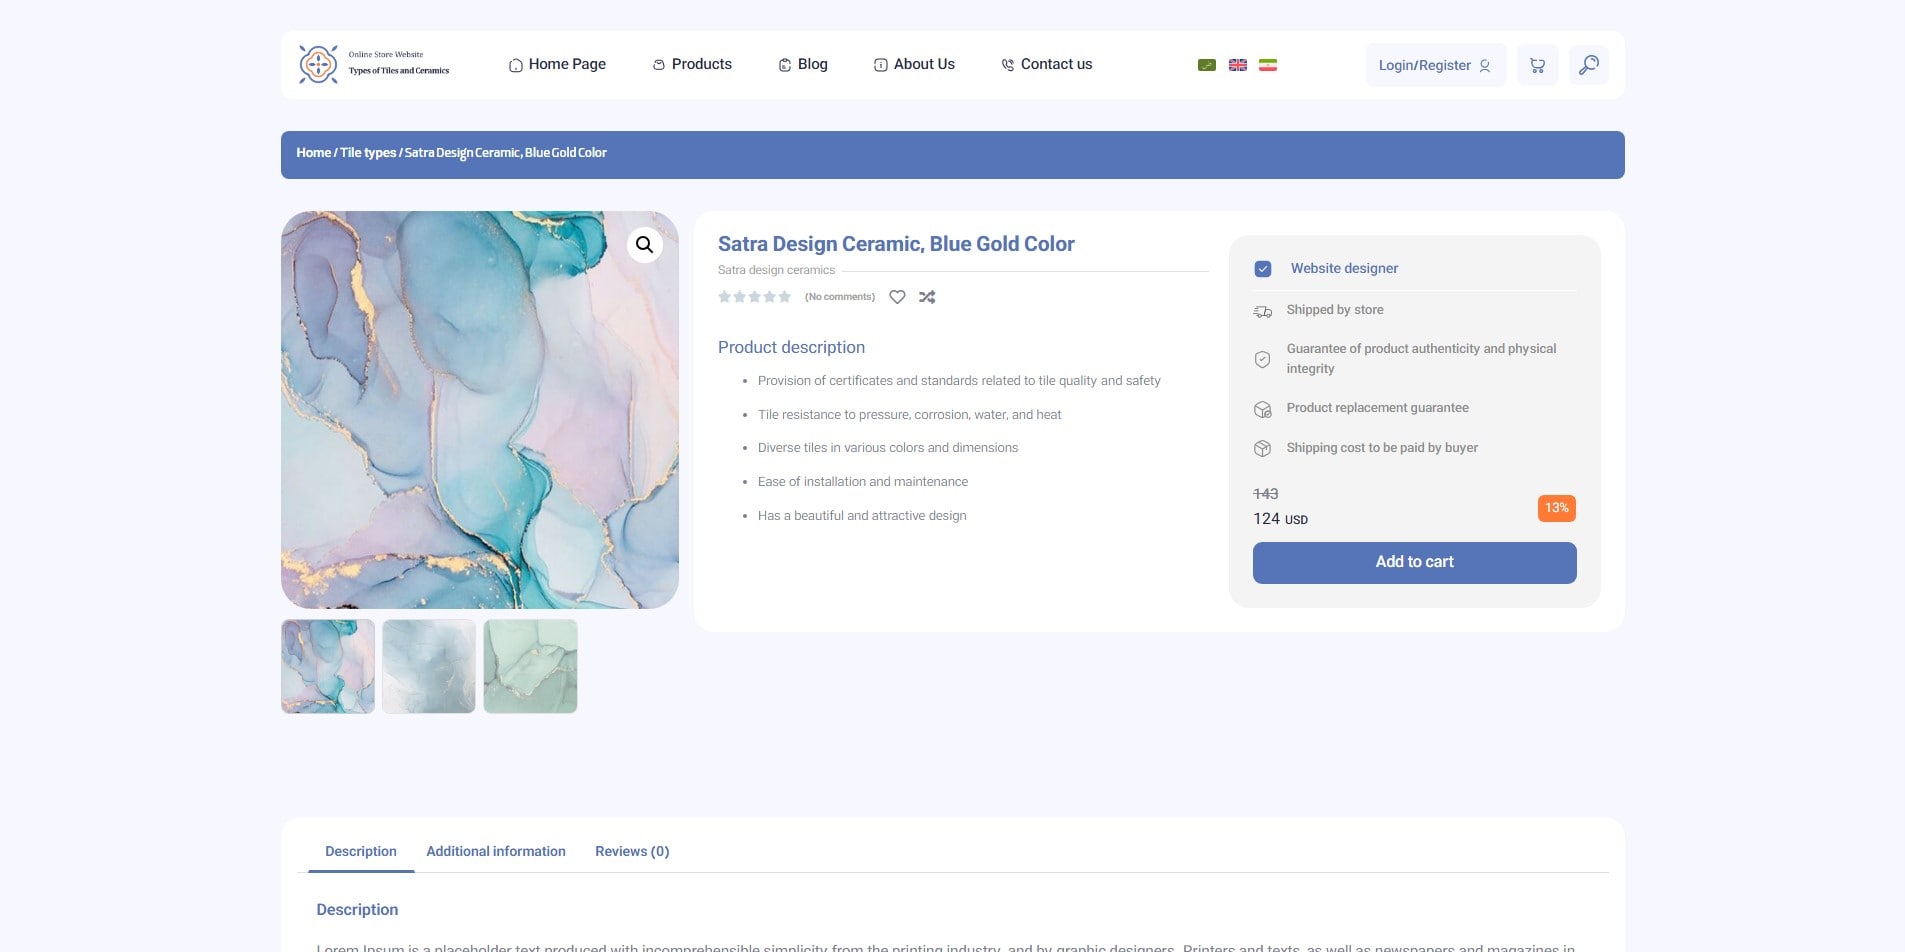Viewport: 1905px width, 952px height.
Task: Open the Products menu item
Action: pos(692,64)
